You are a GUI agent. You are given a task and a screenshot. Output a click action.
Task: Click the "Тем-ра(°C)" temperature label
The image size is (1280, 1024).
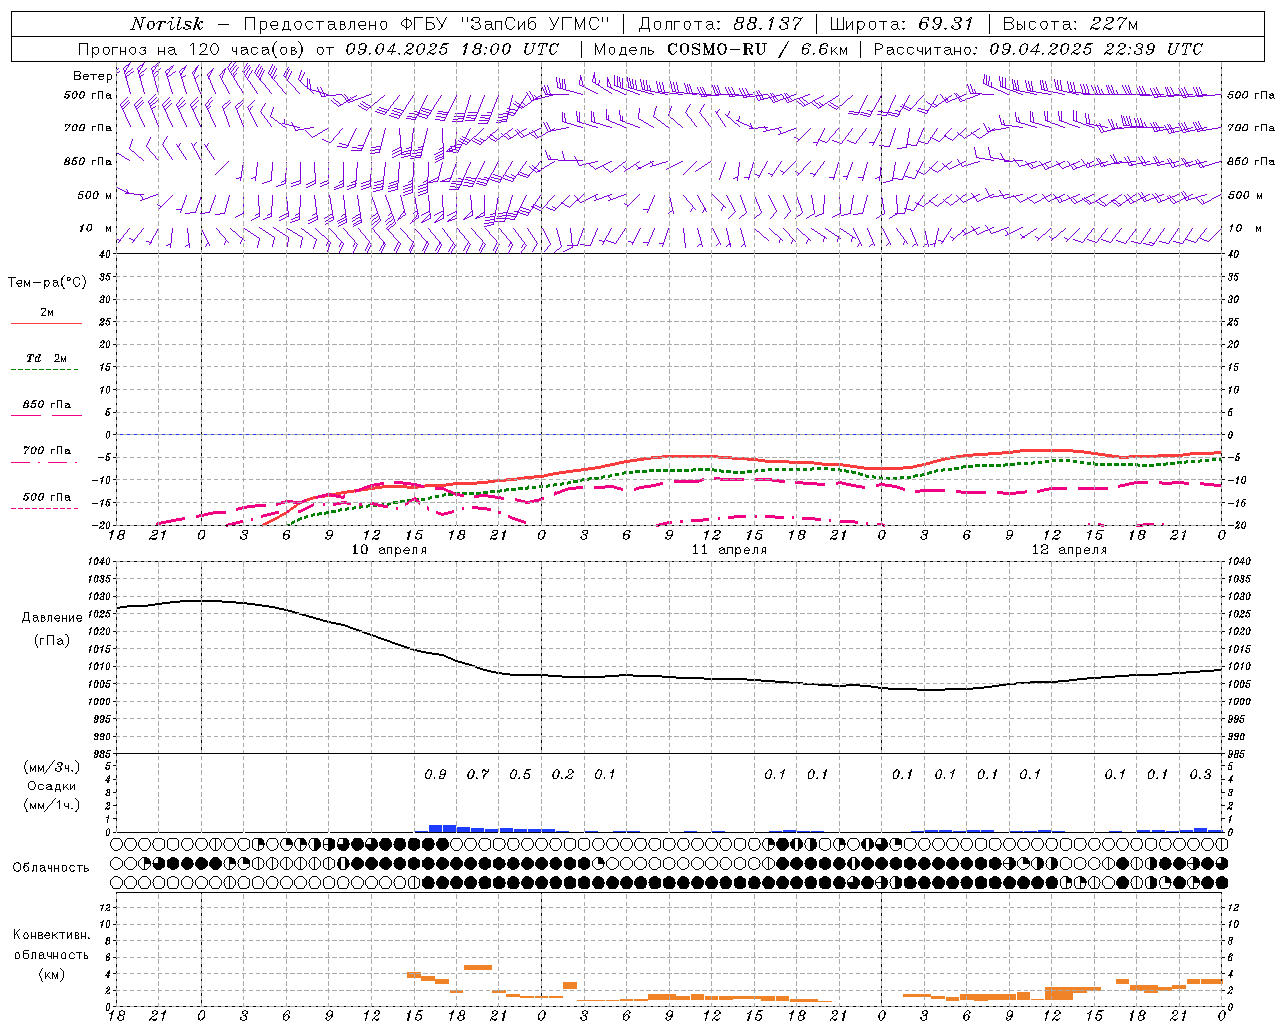click(x=47, y=283)
